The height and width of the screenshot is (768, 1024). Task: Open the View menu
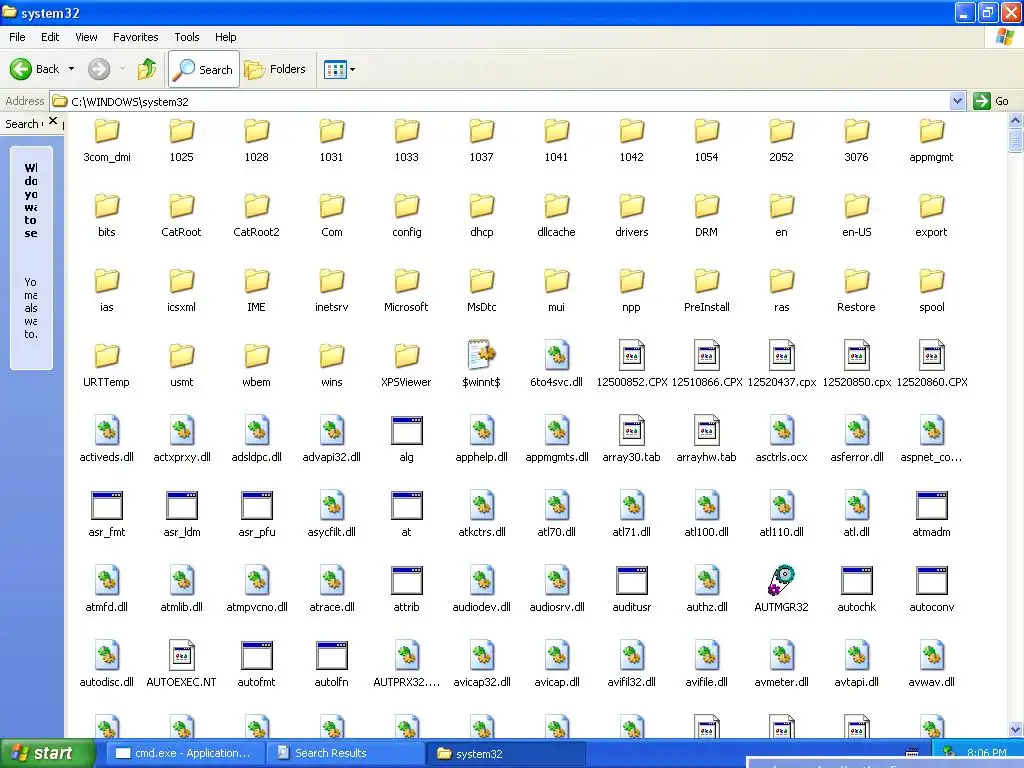pyautogui.click(x=86, y=37)
